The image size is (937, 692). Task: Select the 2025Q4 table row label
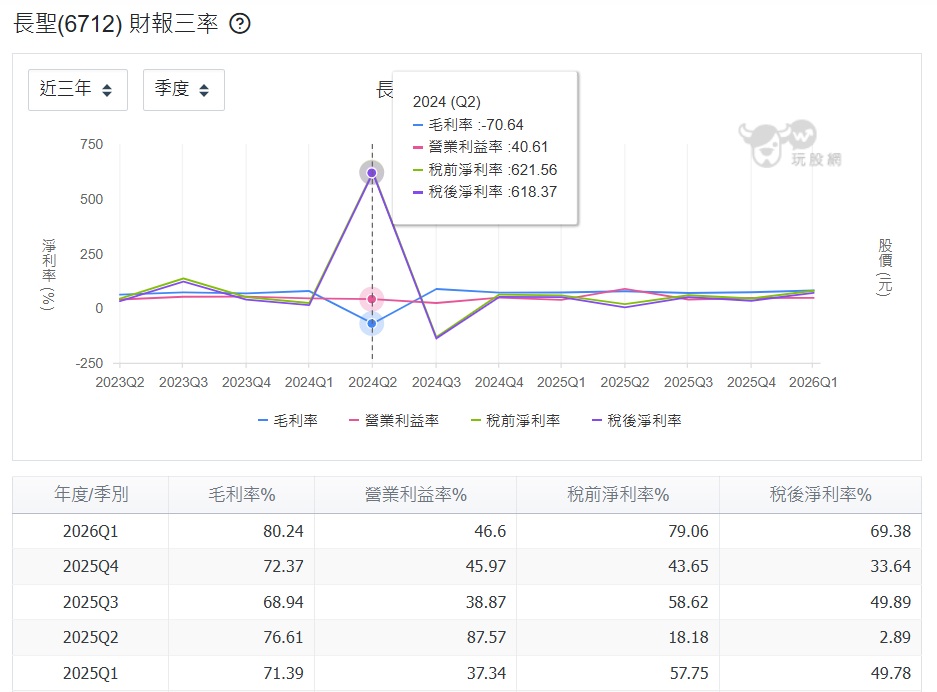[x=91, y=567]
